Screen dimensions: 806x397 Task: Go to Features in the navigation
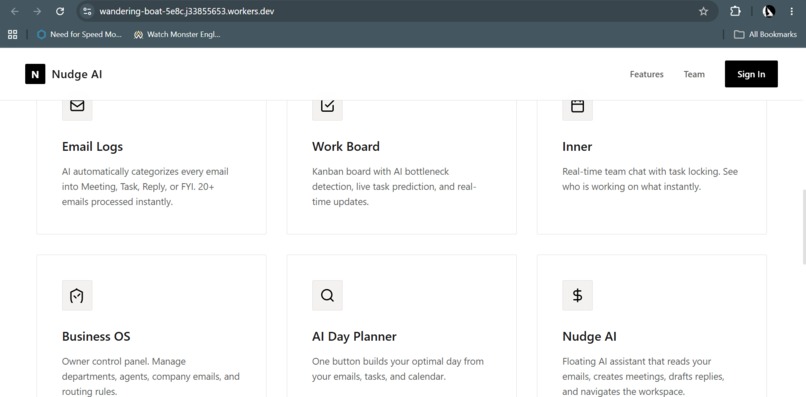click(x=647, y=75)
